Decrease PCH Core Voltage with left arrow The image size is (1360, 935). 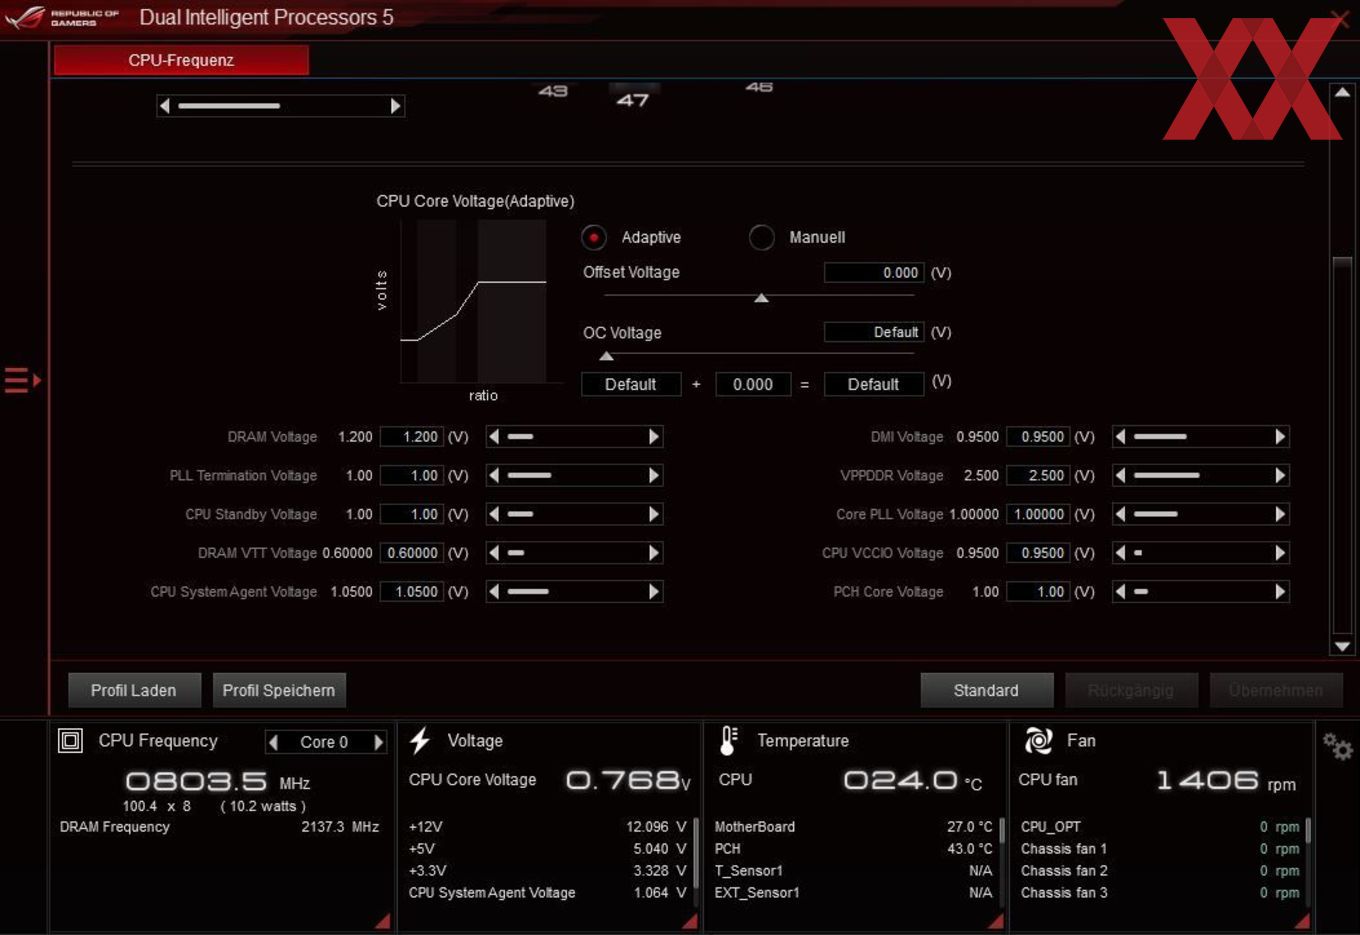coord(1120,592)
